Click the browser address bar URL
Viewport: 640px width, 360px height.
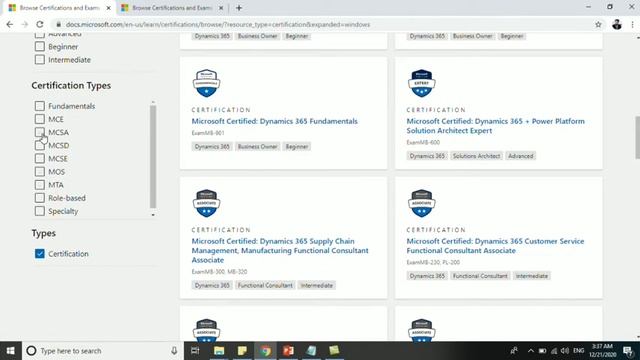click(x=218, y=24)
